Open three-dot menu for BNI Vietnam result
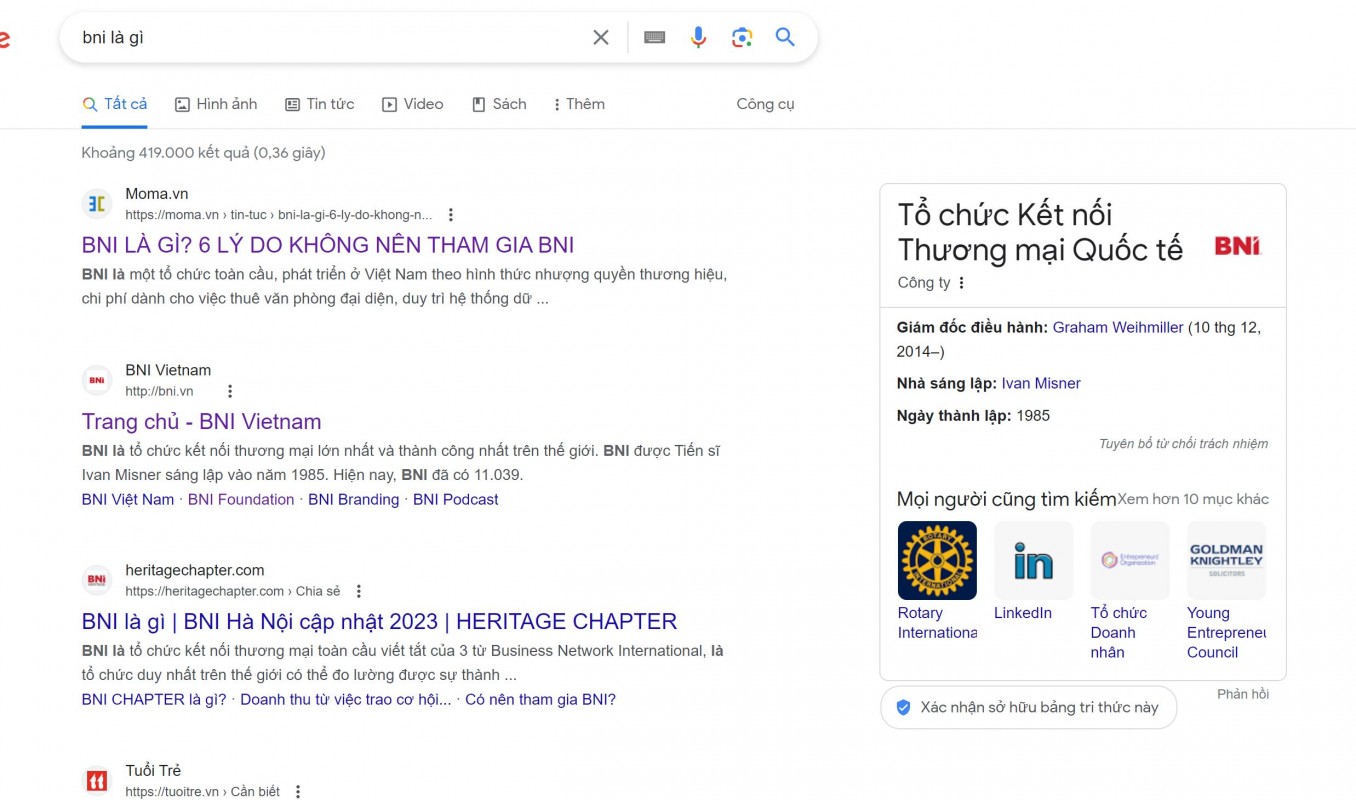The width and height of the screenshot is (1356, 800). click(230, 392)
